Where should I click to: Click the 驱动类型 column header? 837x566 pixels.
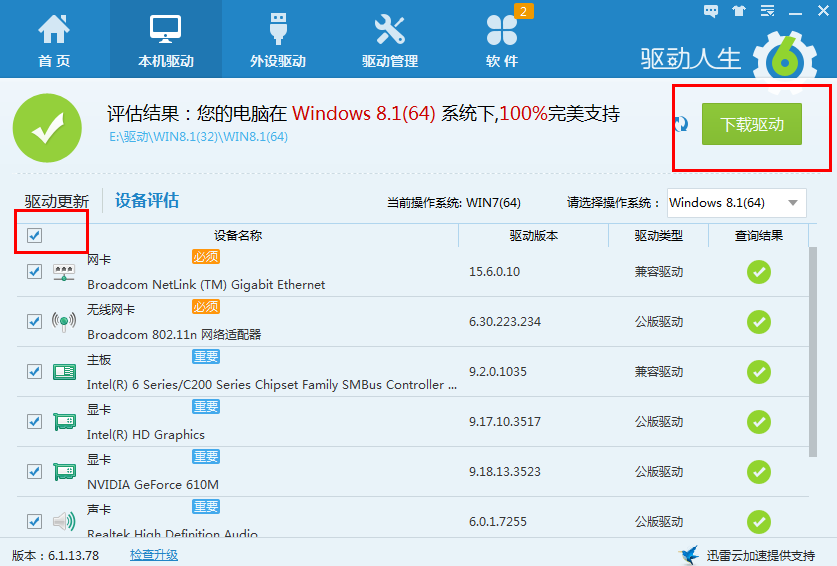pos(658,235)
